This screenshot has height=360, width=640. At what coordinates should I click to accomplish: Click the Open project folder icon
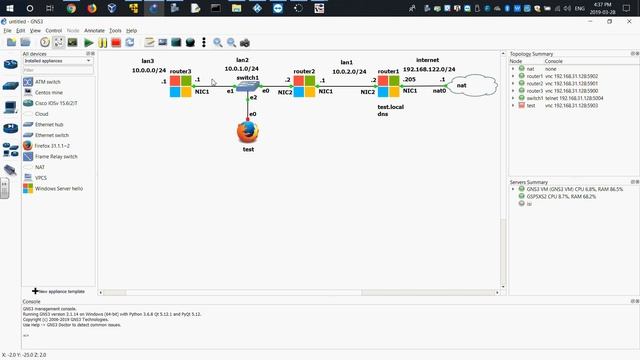pyautogui.click(x=25, y=42)
